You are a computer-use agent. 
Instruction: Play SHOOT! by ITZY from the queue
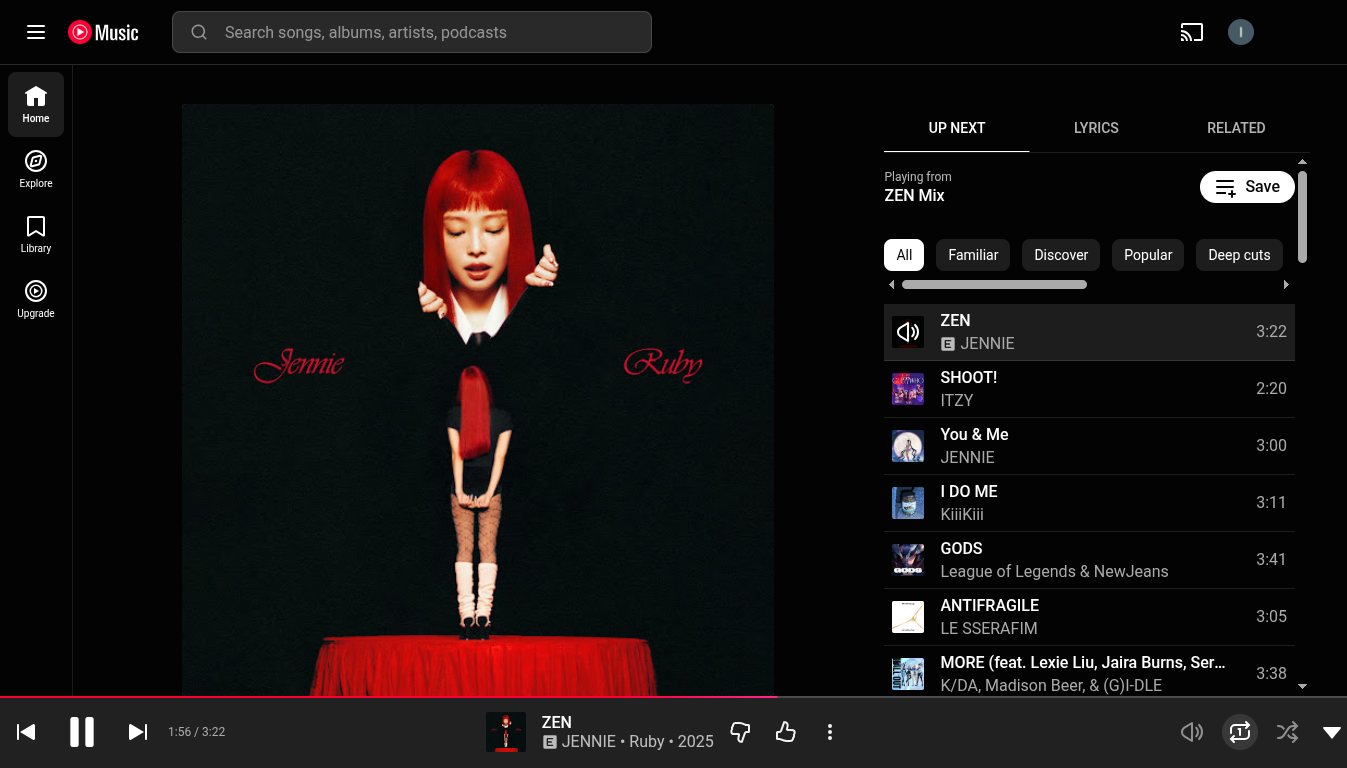click(1089, 389)
